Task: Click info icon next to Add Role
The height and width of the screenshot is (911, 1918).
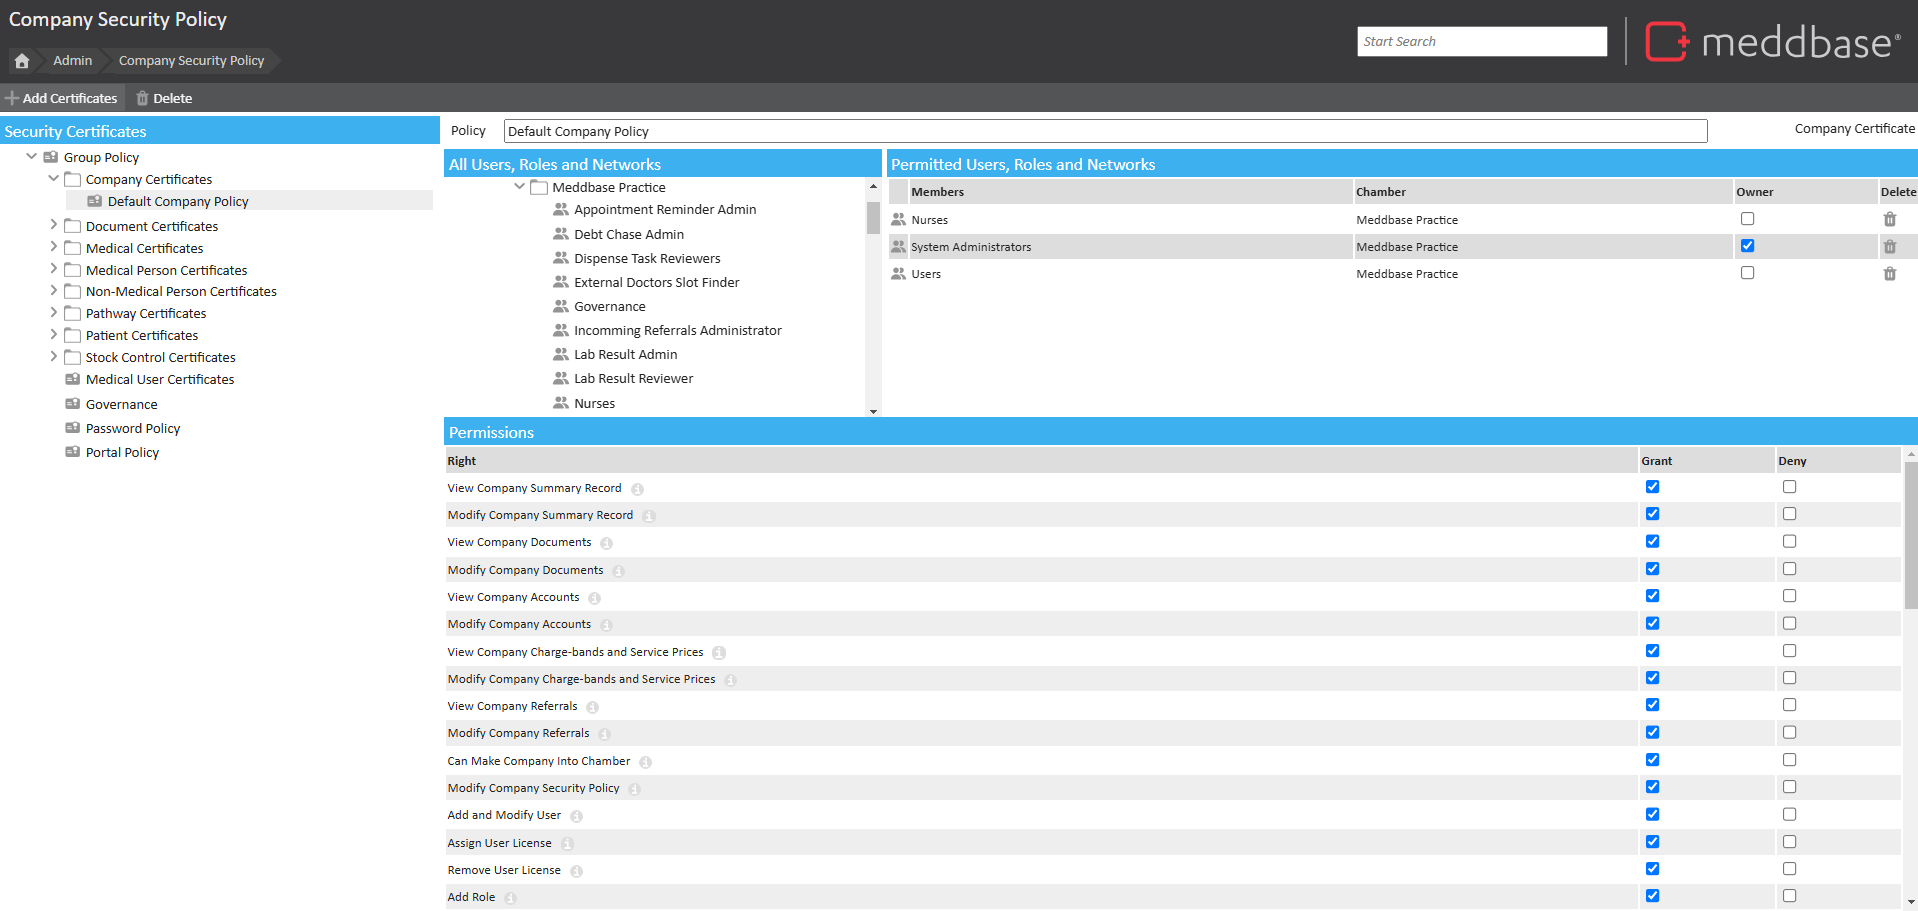Action: coord(510,898)
